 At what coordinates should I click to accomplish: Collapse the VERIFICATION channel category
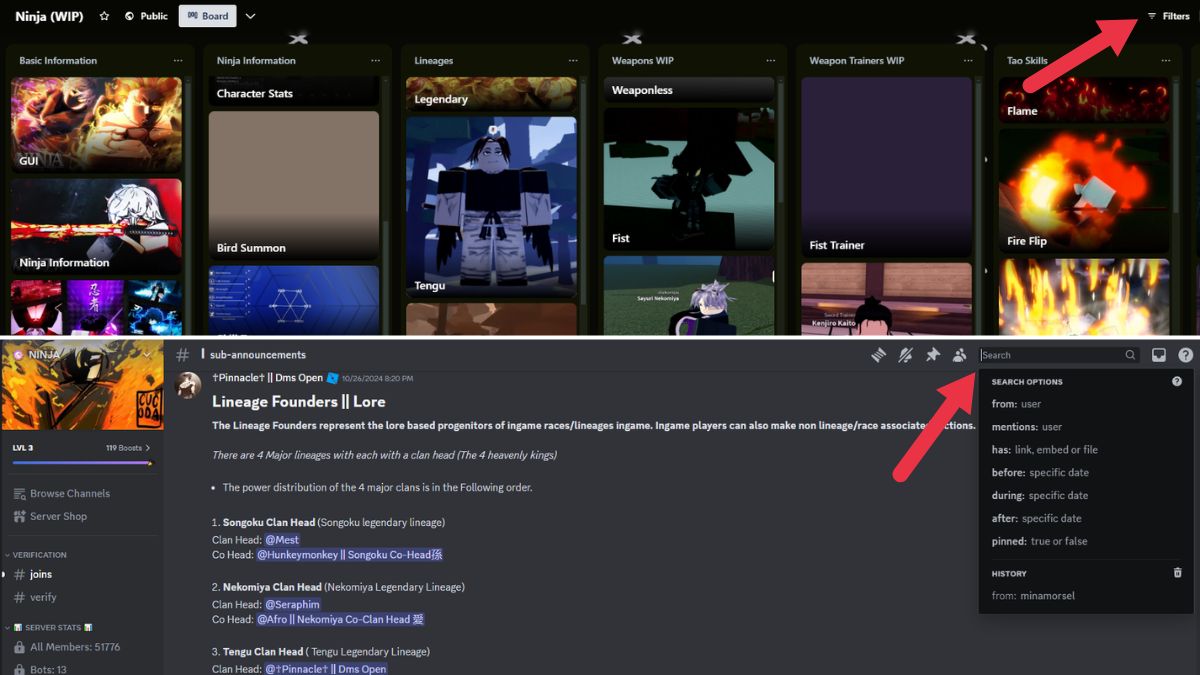pos(40,555)
